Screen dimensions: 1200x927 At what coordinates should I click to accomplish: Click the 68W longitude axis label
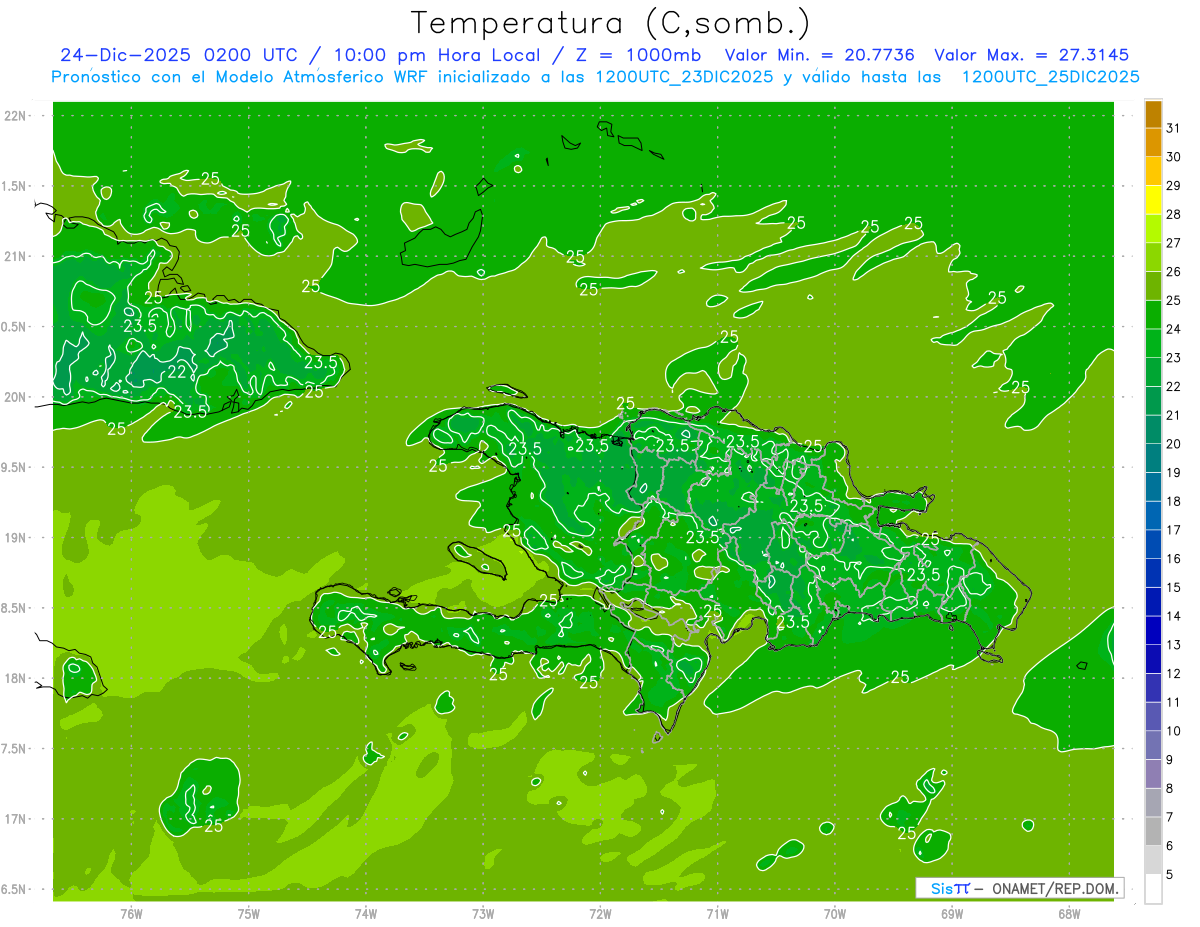1069,914
